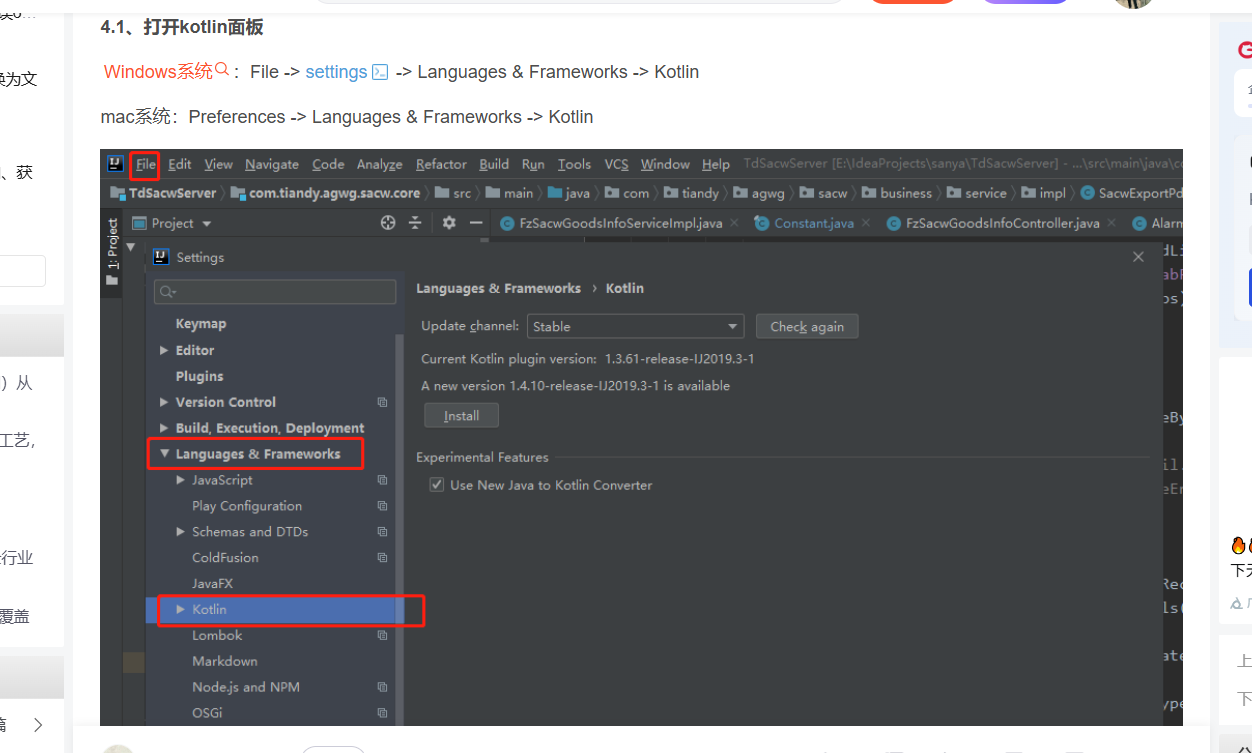Click the Windows系统 search link
The image size is (1252, 753).
[168, 71]
